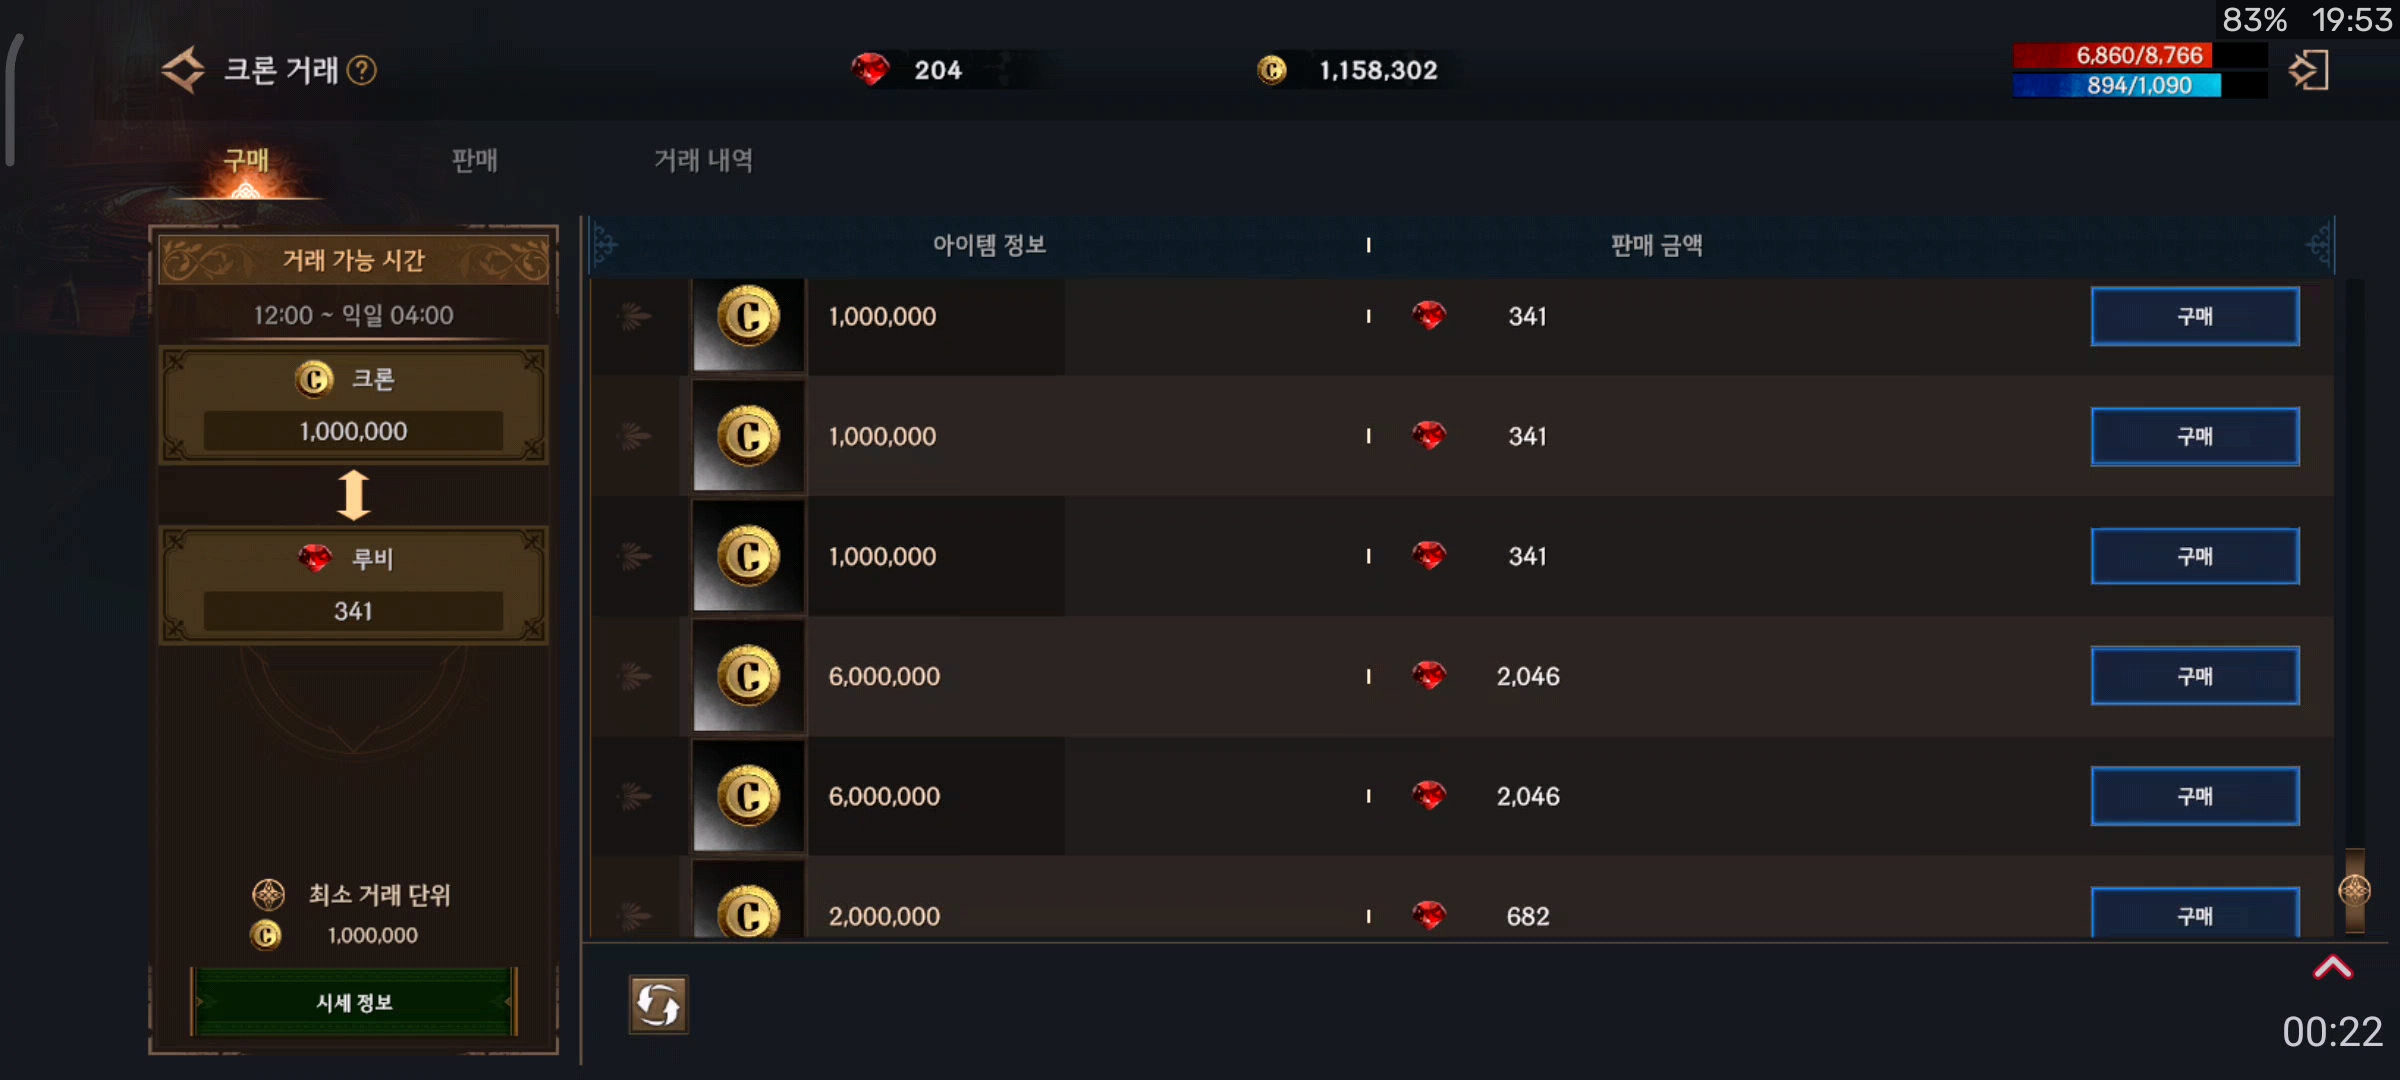Buy the first 6,000,000 listing for 2,046
2400x1080 pixels.
pyautogui.click(x=2194, y=676)
